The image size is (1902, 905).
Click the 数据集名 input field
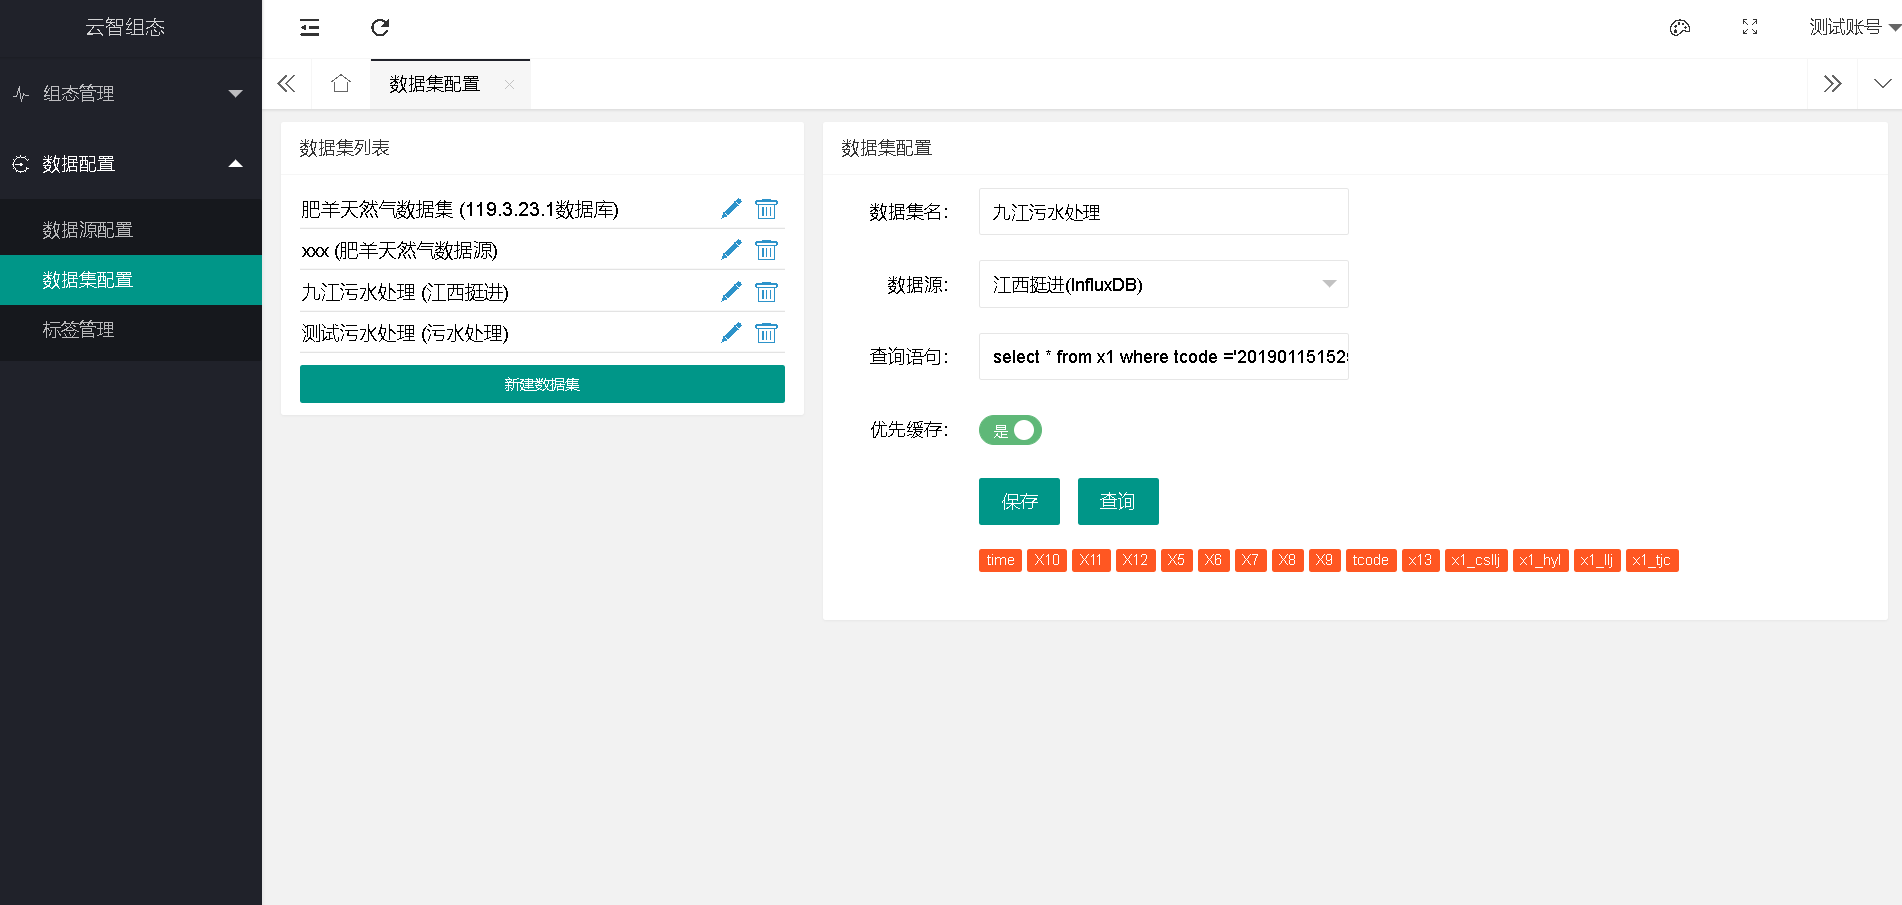pyautogui.click(x=1164, y=212)
